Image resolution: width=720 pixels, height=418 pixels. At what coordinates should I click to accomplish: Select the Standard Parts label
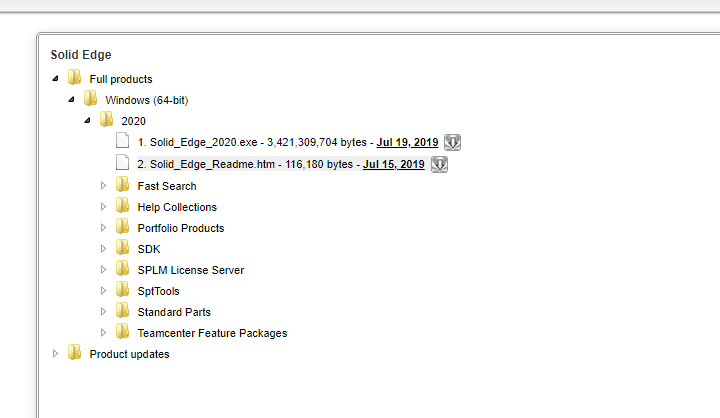[x=174, y=312]
